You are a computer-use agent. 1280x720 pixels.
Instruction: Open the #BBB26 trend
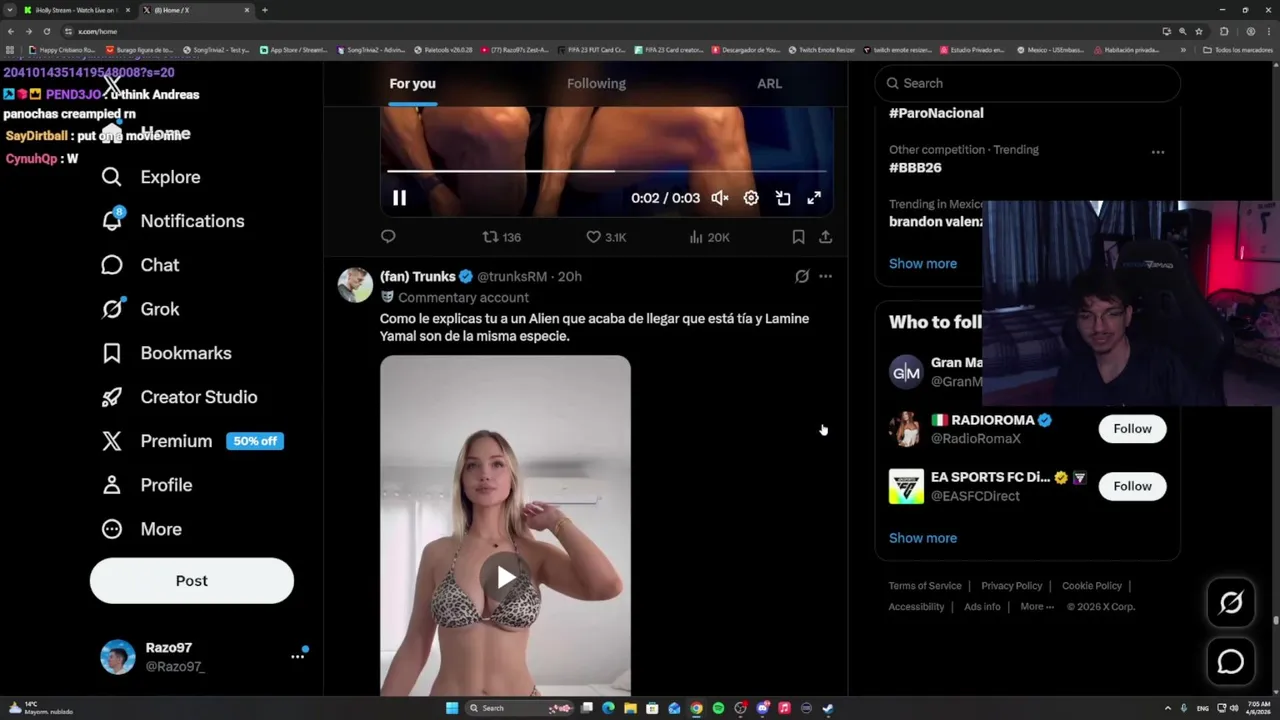(915, 167)
